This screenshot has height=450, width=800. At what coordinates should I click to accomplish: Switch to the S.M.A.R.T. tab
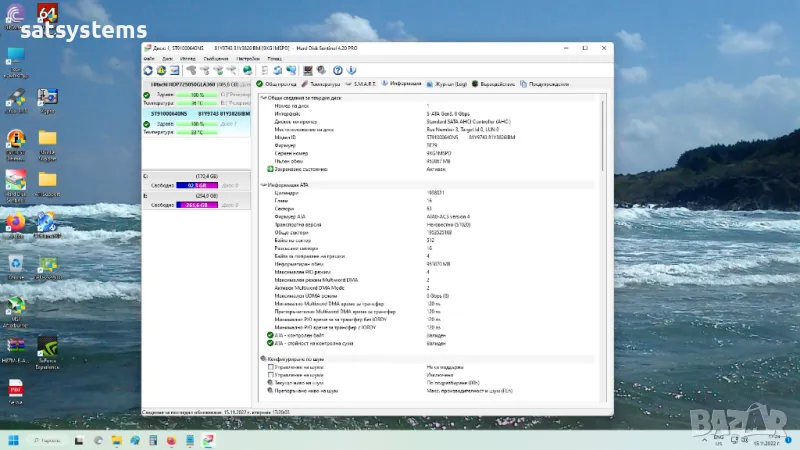[366, 84]
